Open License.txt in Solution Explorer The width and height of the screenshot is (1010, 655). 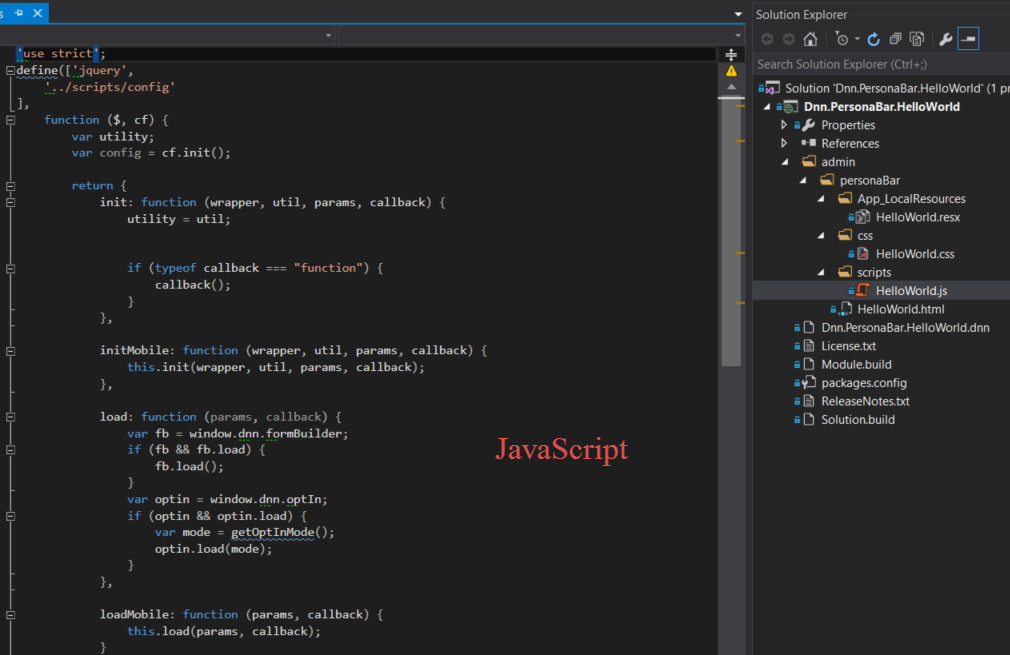click(x=848, y=346)
